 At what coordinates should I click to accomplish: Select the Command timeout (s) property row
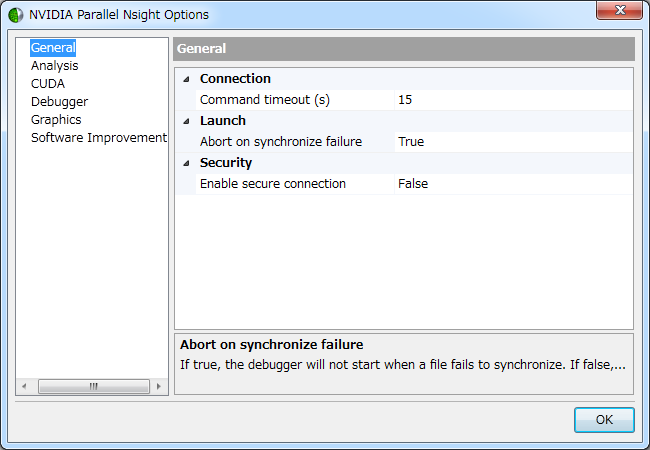click(264, 100)
